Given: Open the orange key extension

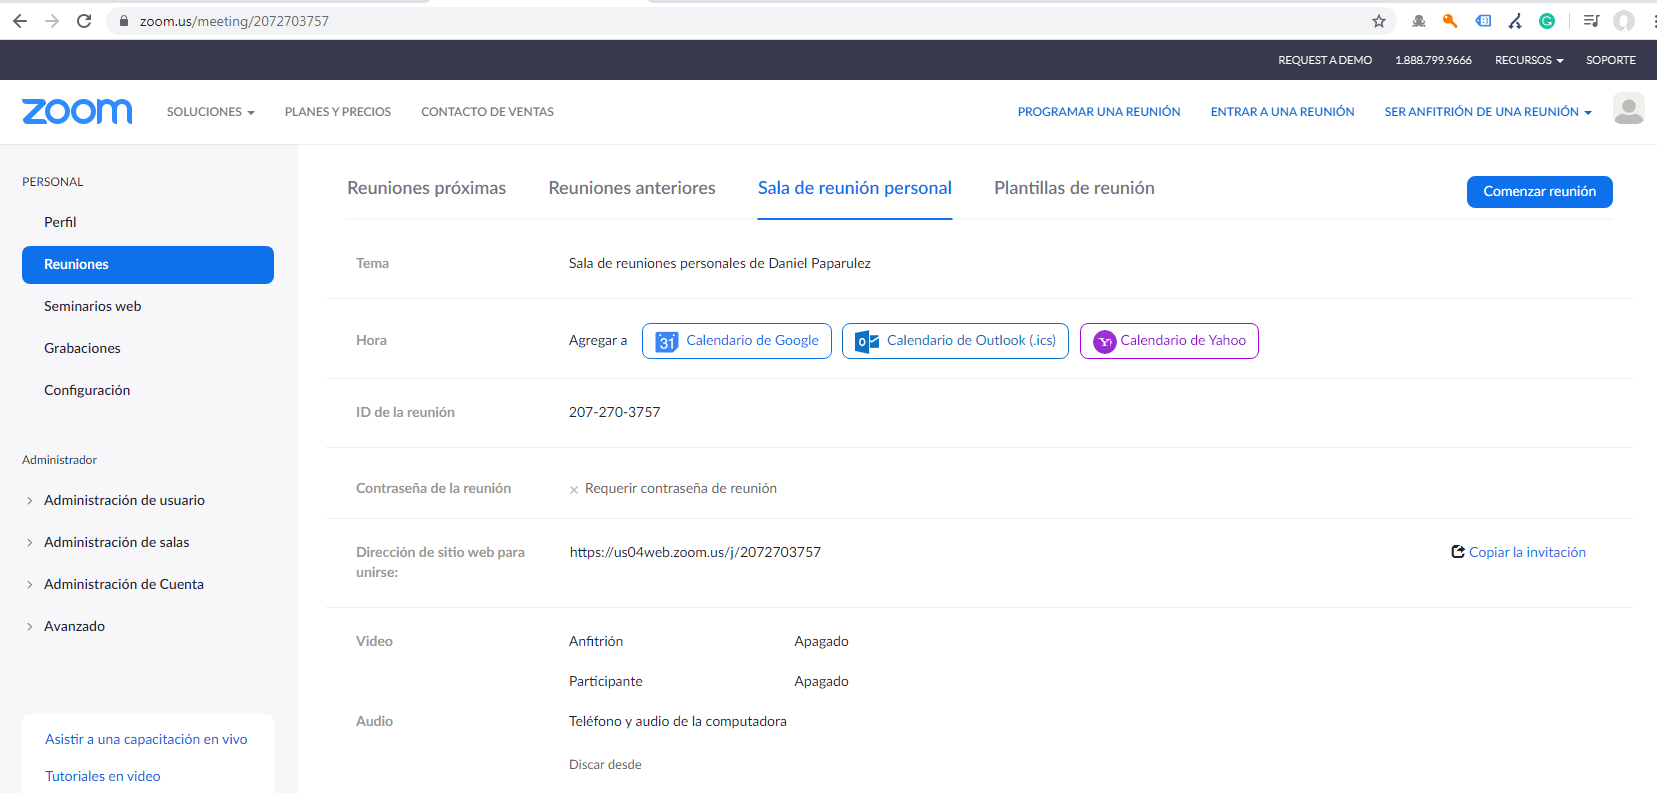Looking at the screenshot, I should pos(1450,21).
